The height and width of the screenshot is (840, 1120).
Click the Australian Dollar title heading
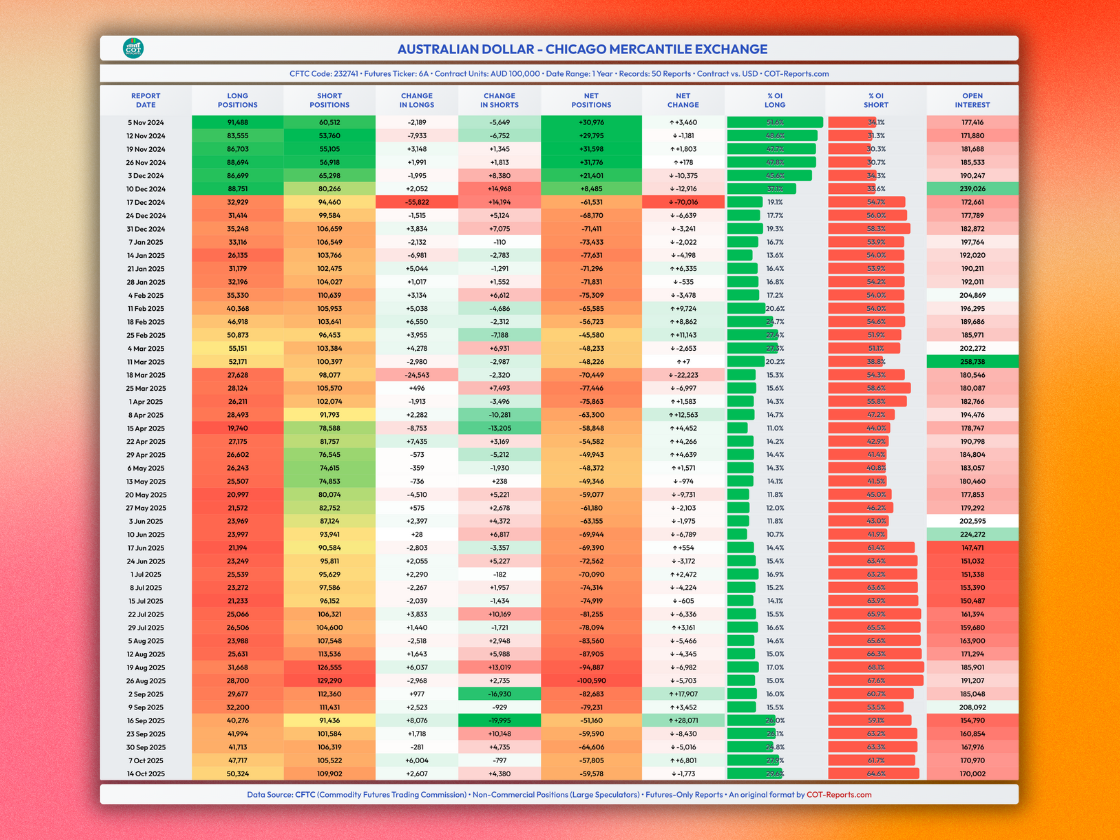tap(582, 48)
